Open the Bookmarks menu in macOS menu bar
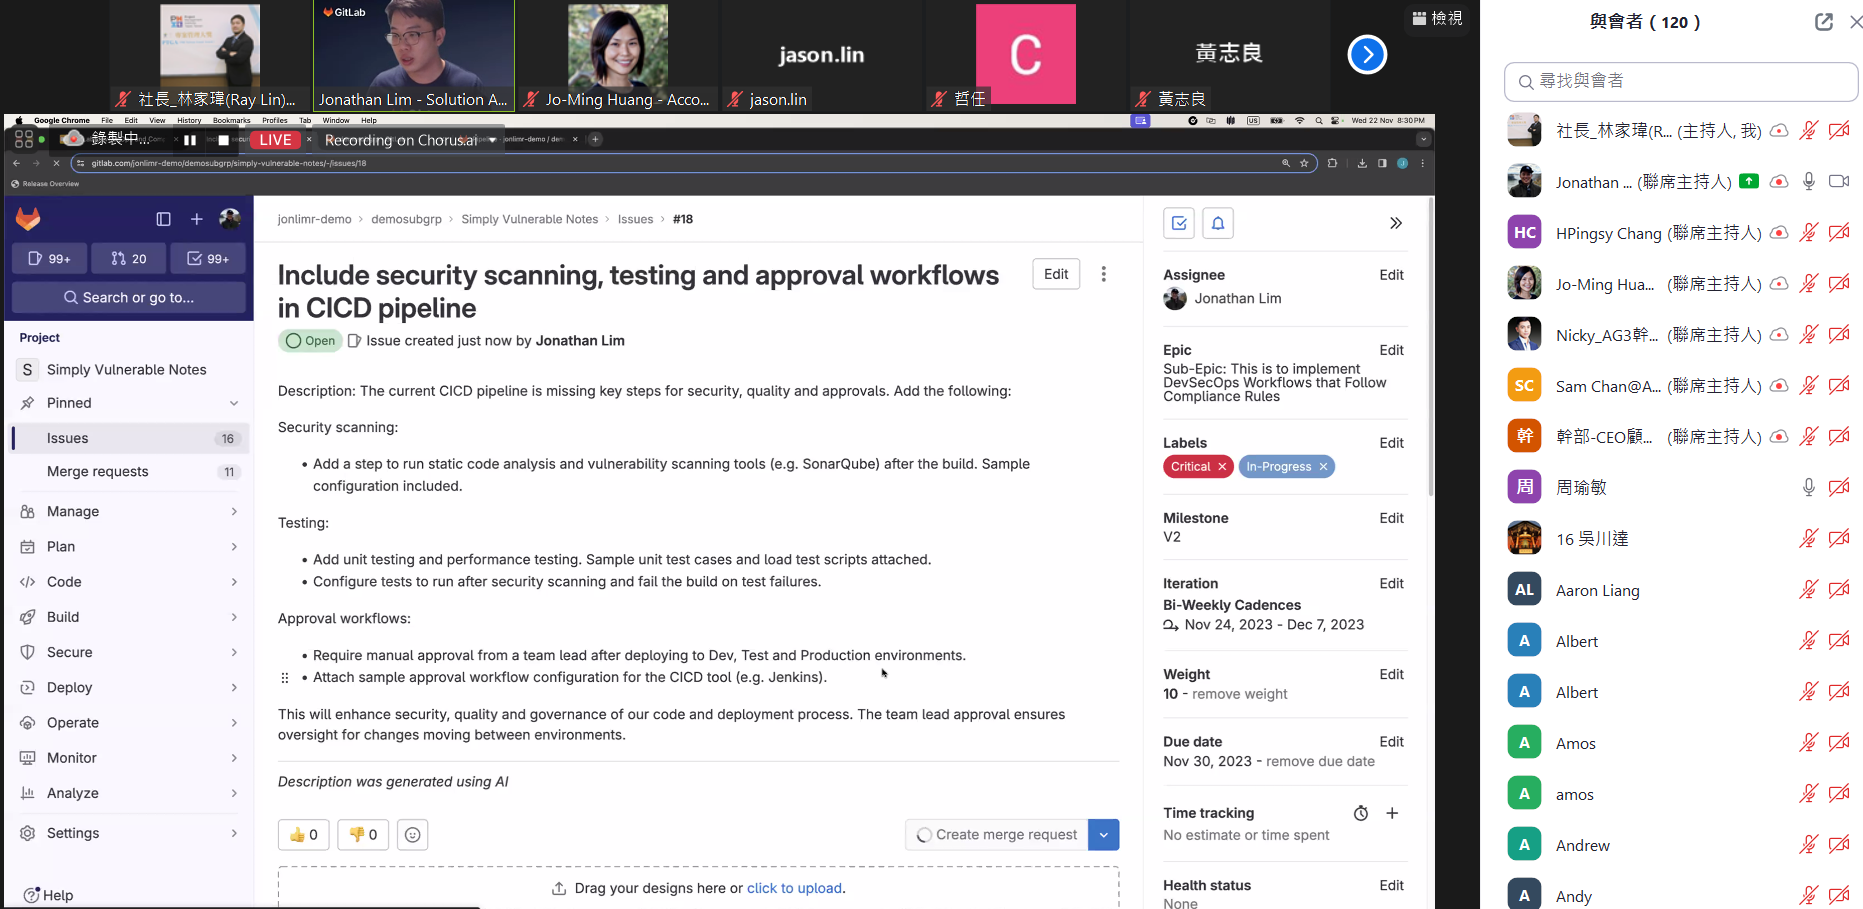 tap(231, 120)
